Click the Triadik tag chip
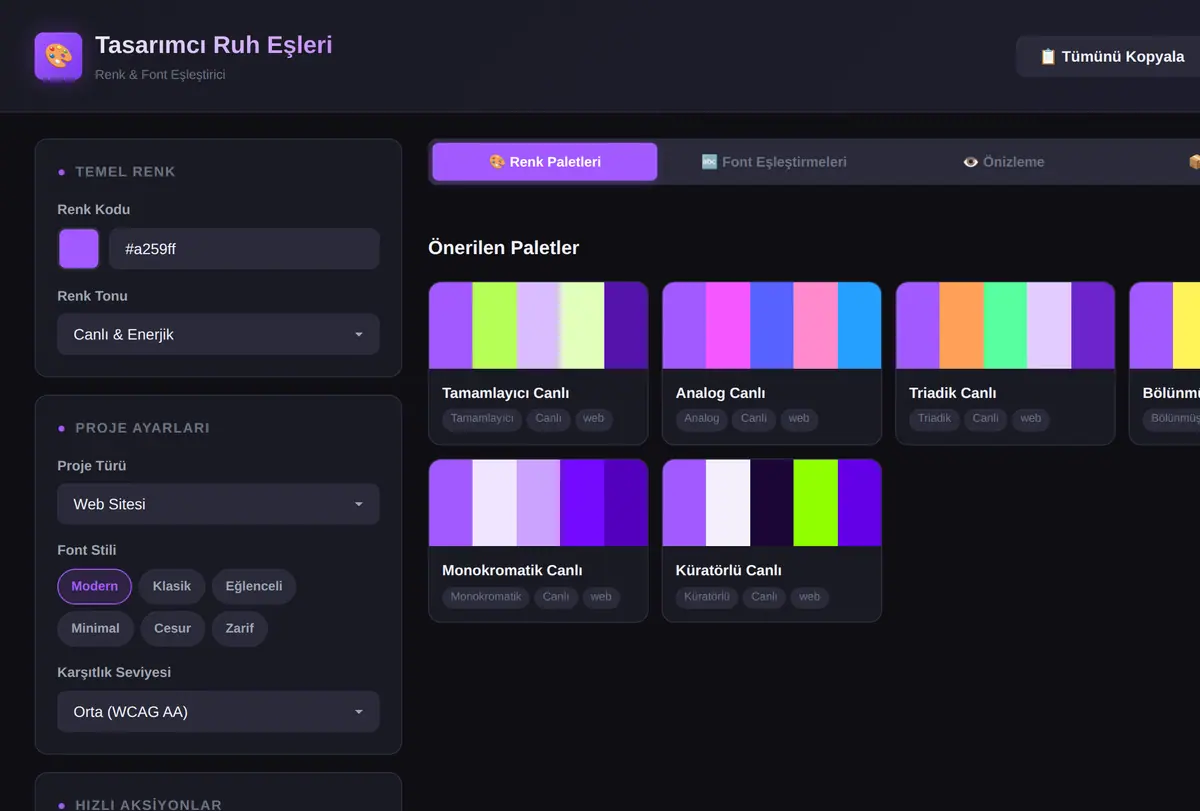Viewport: 1200px width, 811px height. [935, 418]
